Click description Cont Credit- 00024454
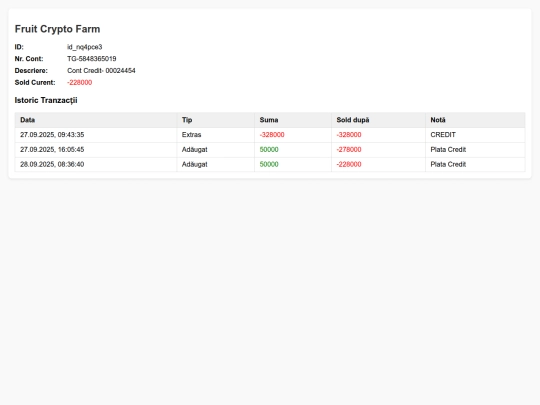 101,71
